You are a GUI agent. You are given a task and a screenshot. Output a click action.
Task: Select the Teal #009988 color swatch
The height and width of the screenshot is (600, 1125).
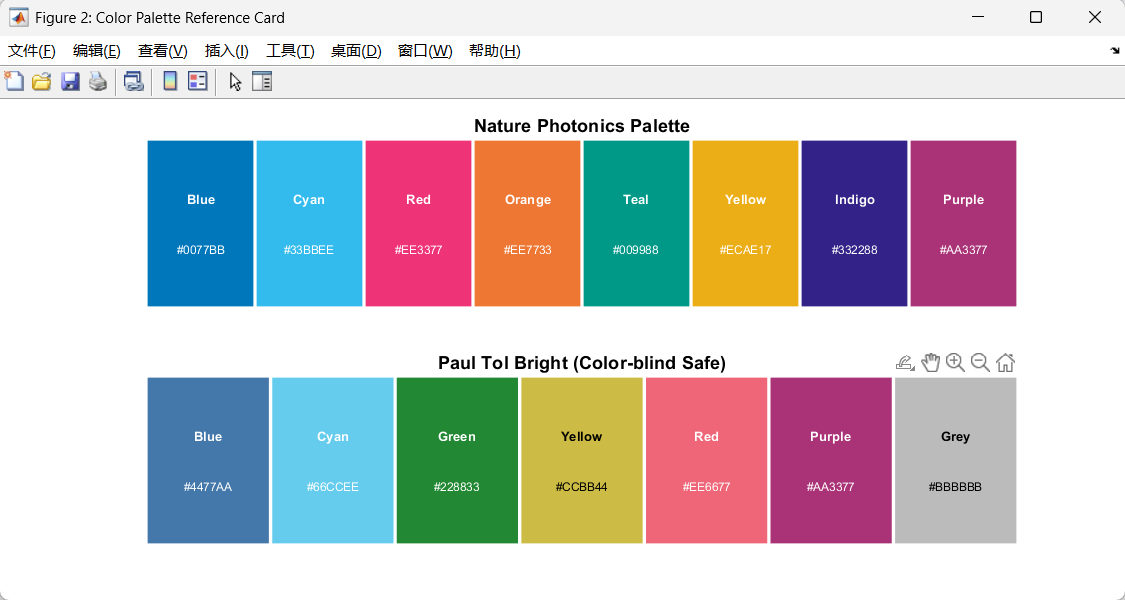[x=636, y=223]
